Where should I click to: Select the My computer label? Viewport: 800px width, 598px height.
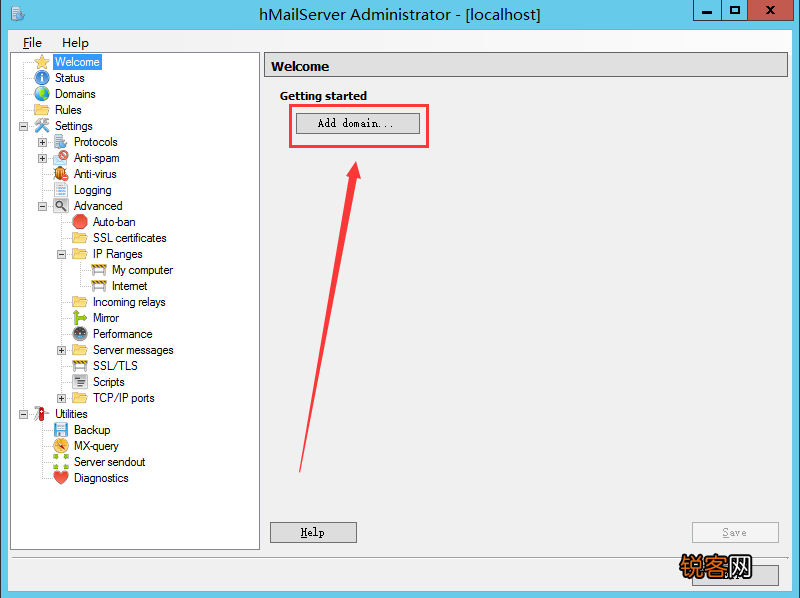click(142, 270)
